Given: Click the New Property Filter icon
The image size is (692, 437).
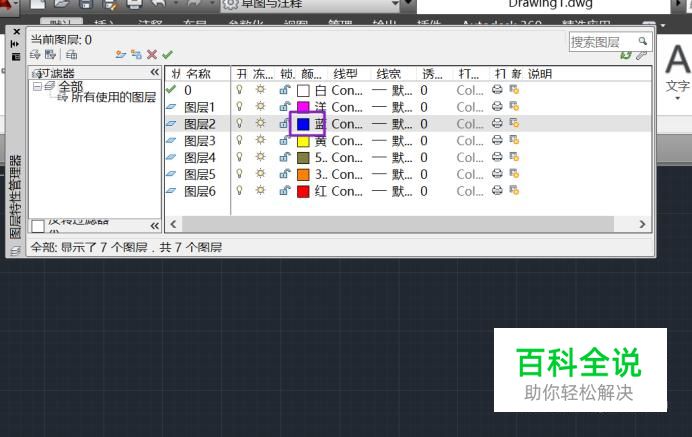Looking at the screenshot, I should click(x=35, y=55).
